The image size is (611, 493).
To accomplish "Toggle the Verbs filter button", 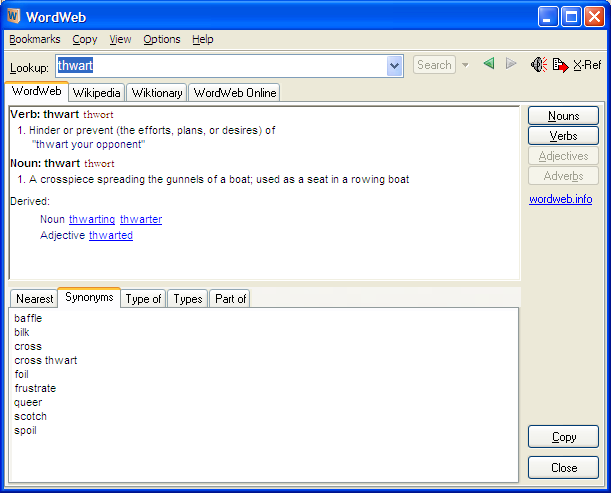I will click(x=563, y=136).
